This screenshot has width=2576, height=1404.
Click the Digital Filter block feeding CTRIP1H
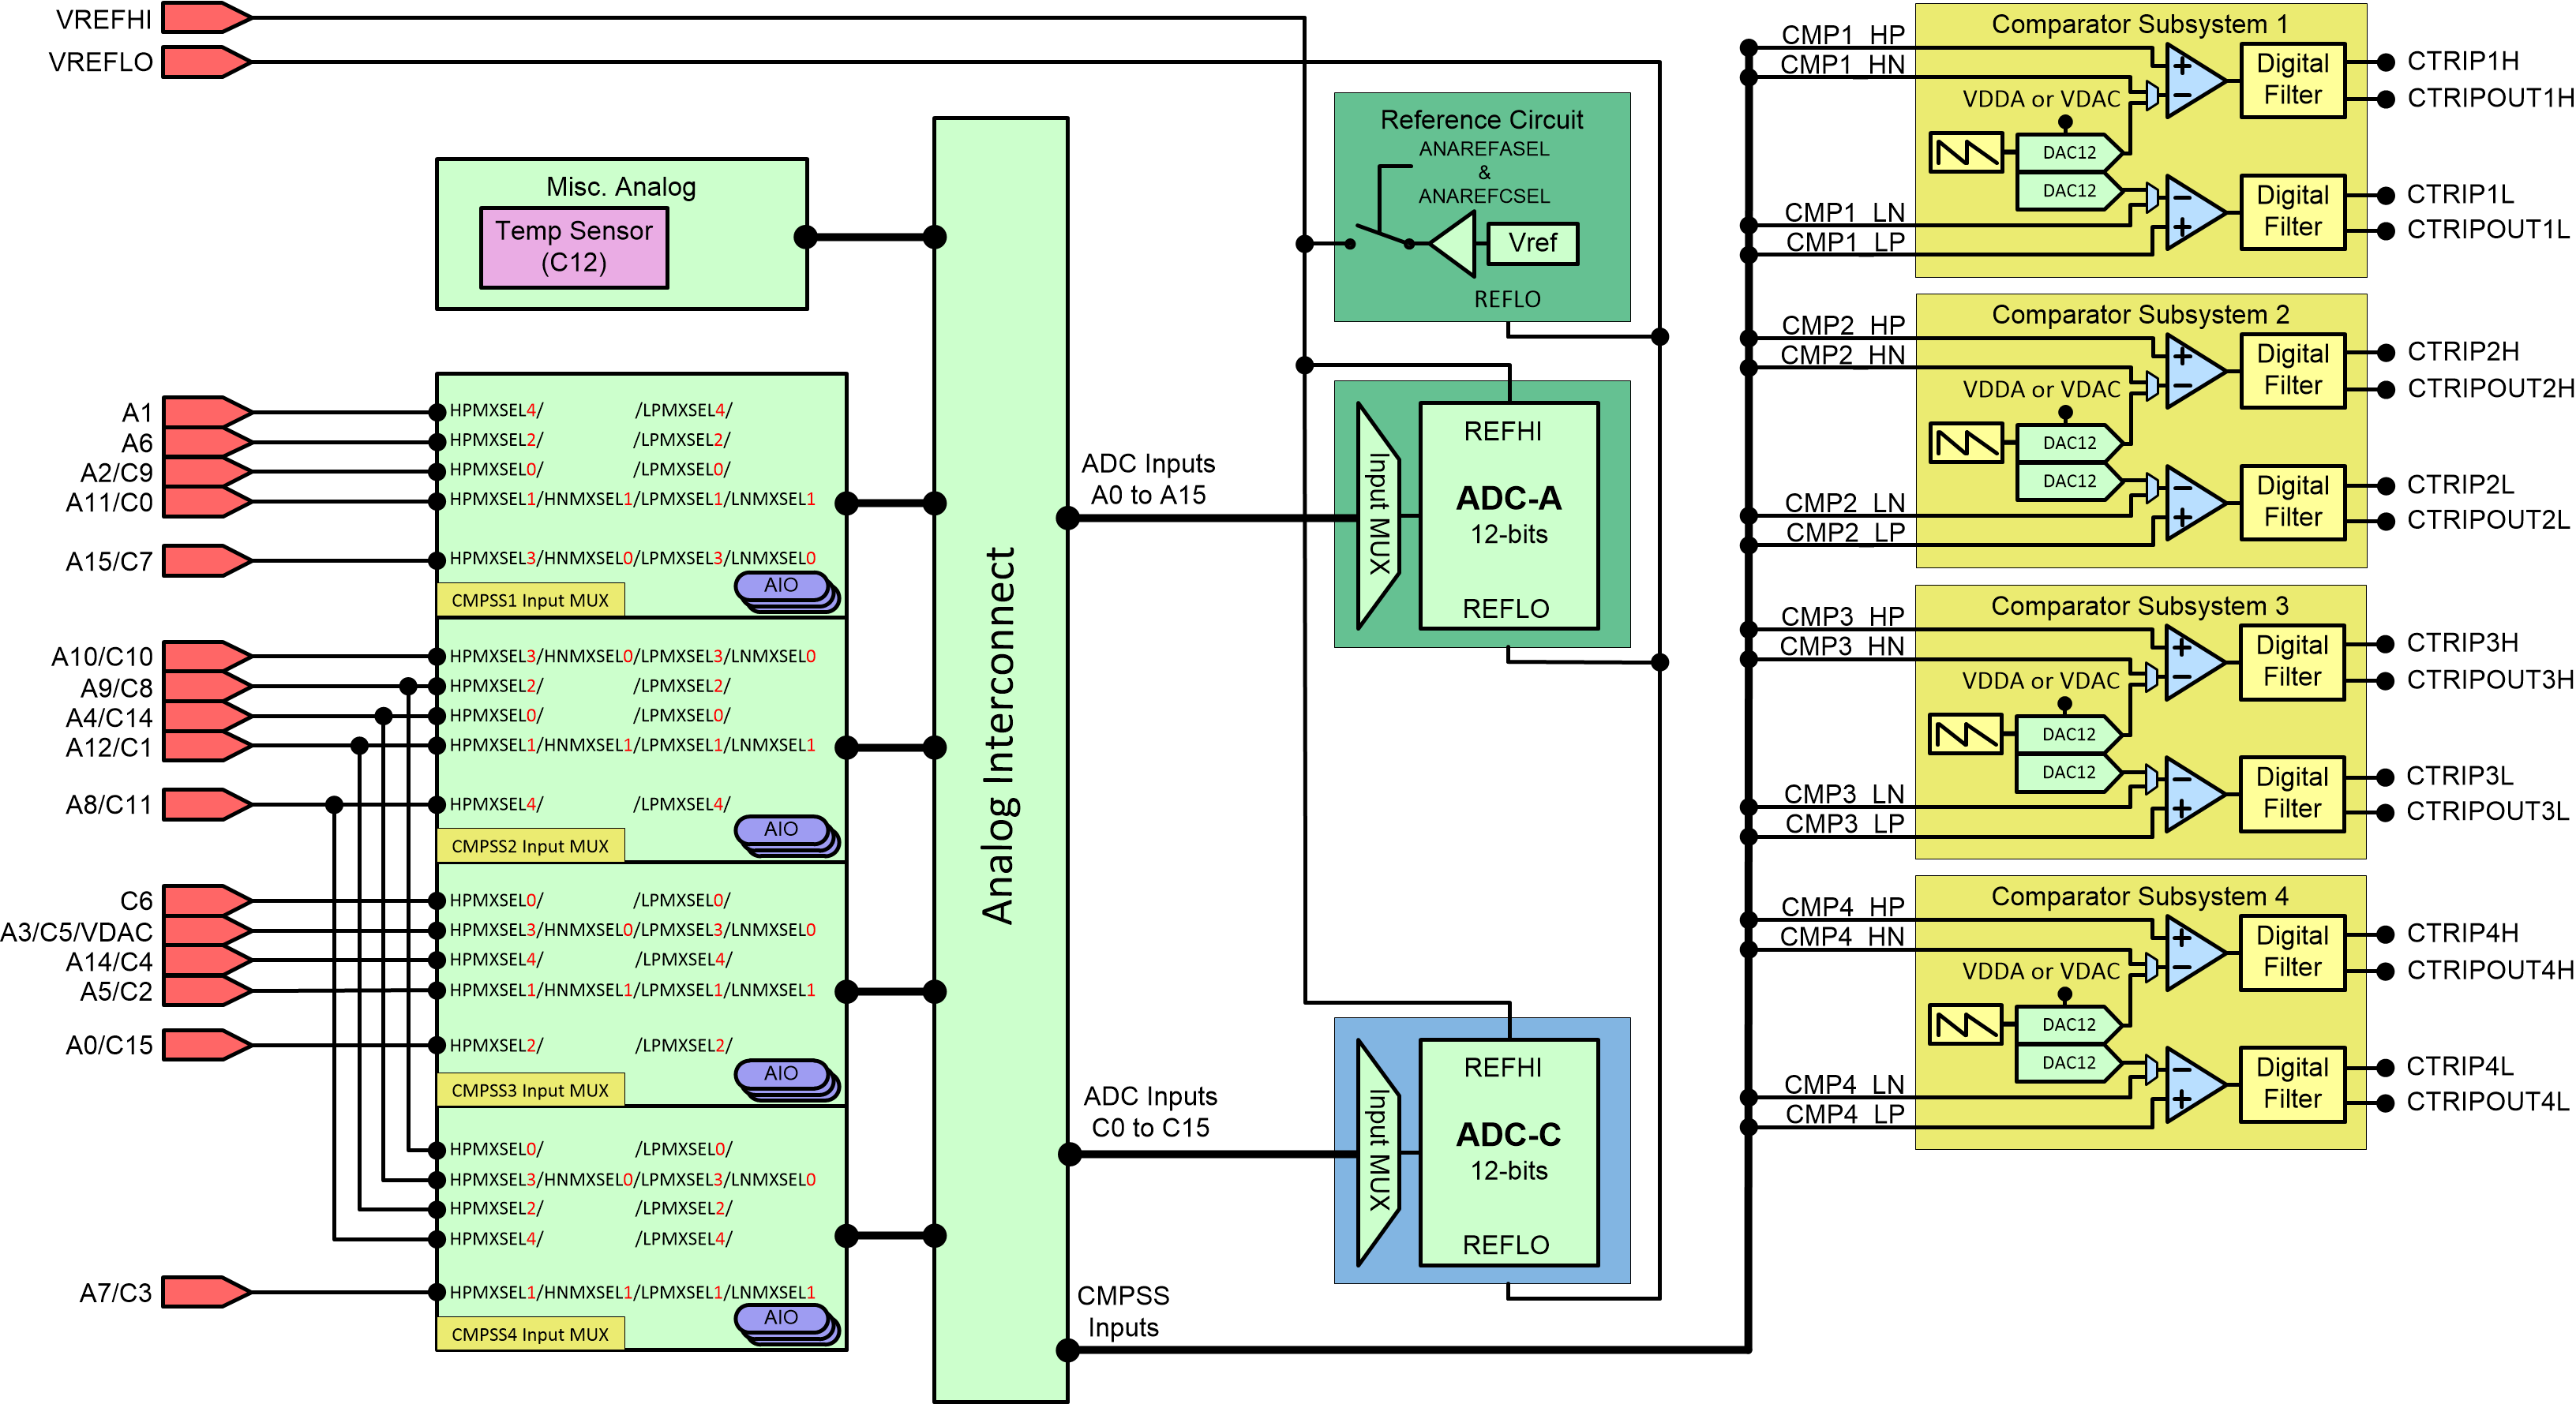pos(2293,80)
